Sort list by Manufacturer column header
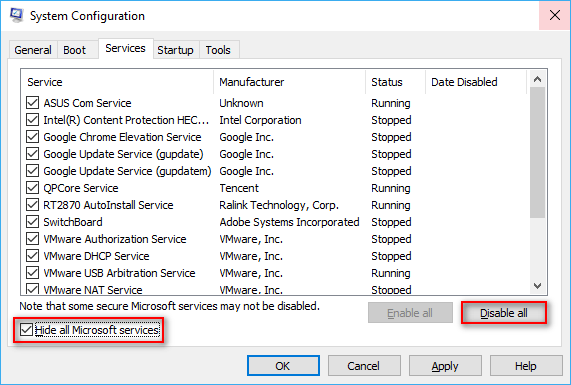571x385 pixels. 290,82
